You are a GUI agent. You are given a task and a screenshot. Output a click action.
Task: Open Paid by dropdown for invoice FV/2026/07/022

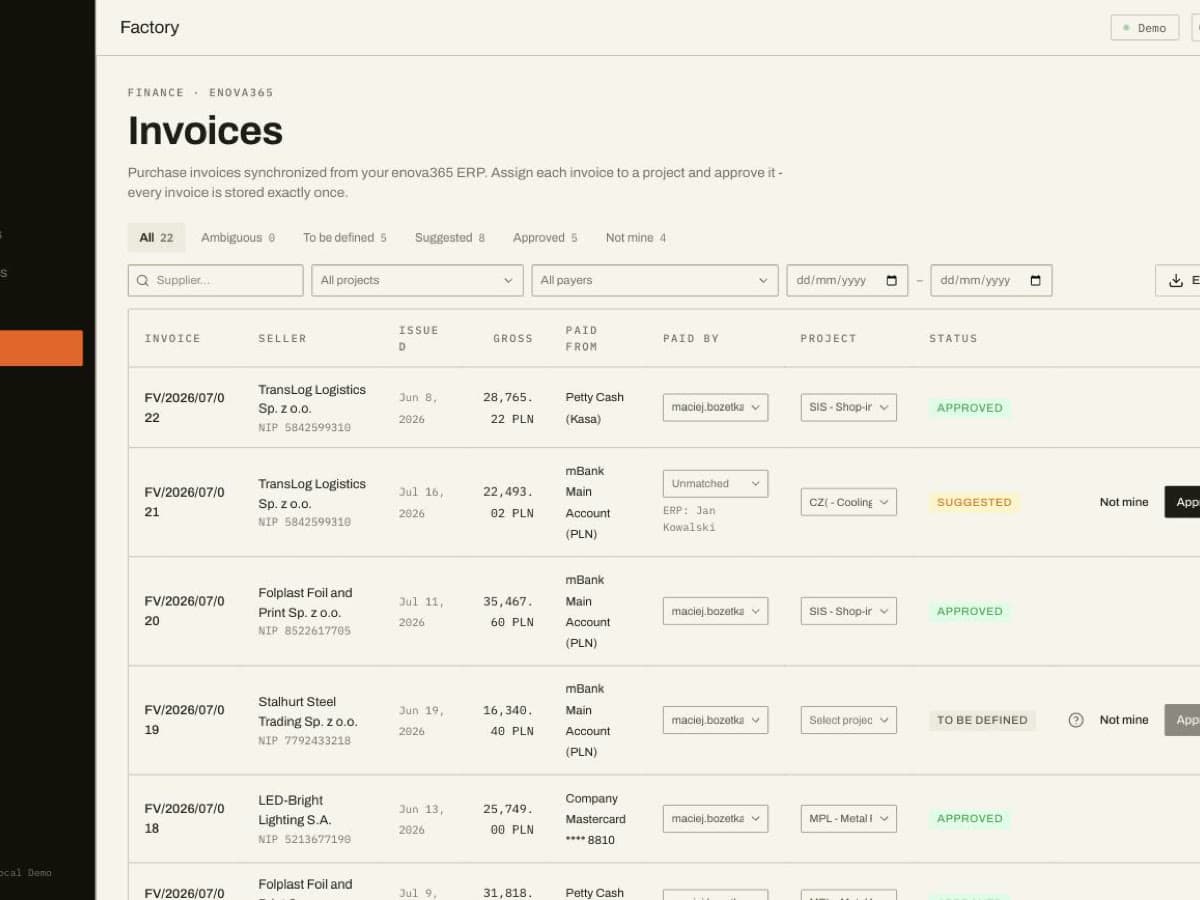[x=715, y=407]
